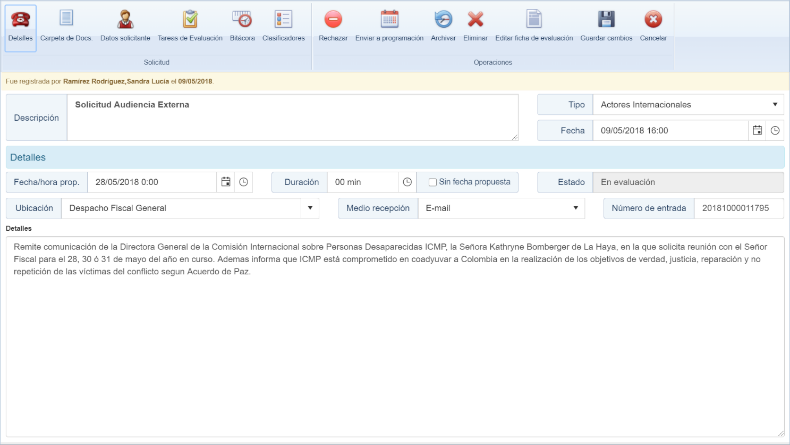Expand the Tipo dropdown arrow
790x445 pixels.
[x=775, y=105]
